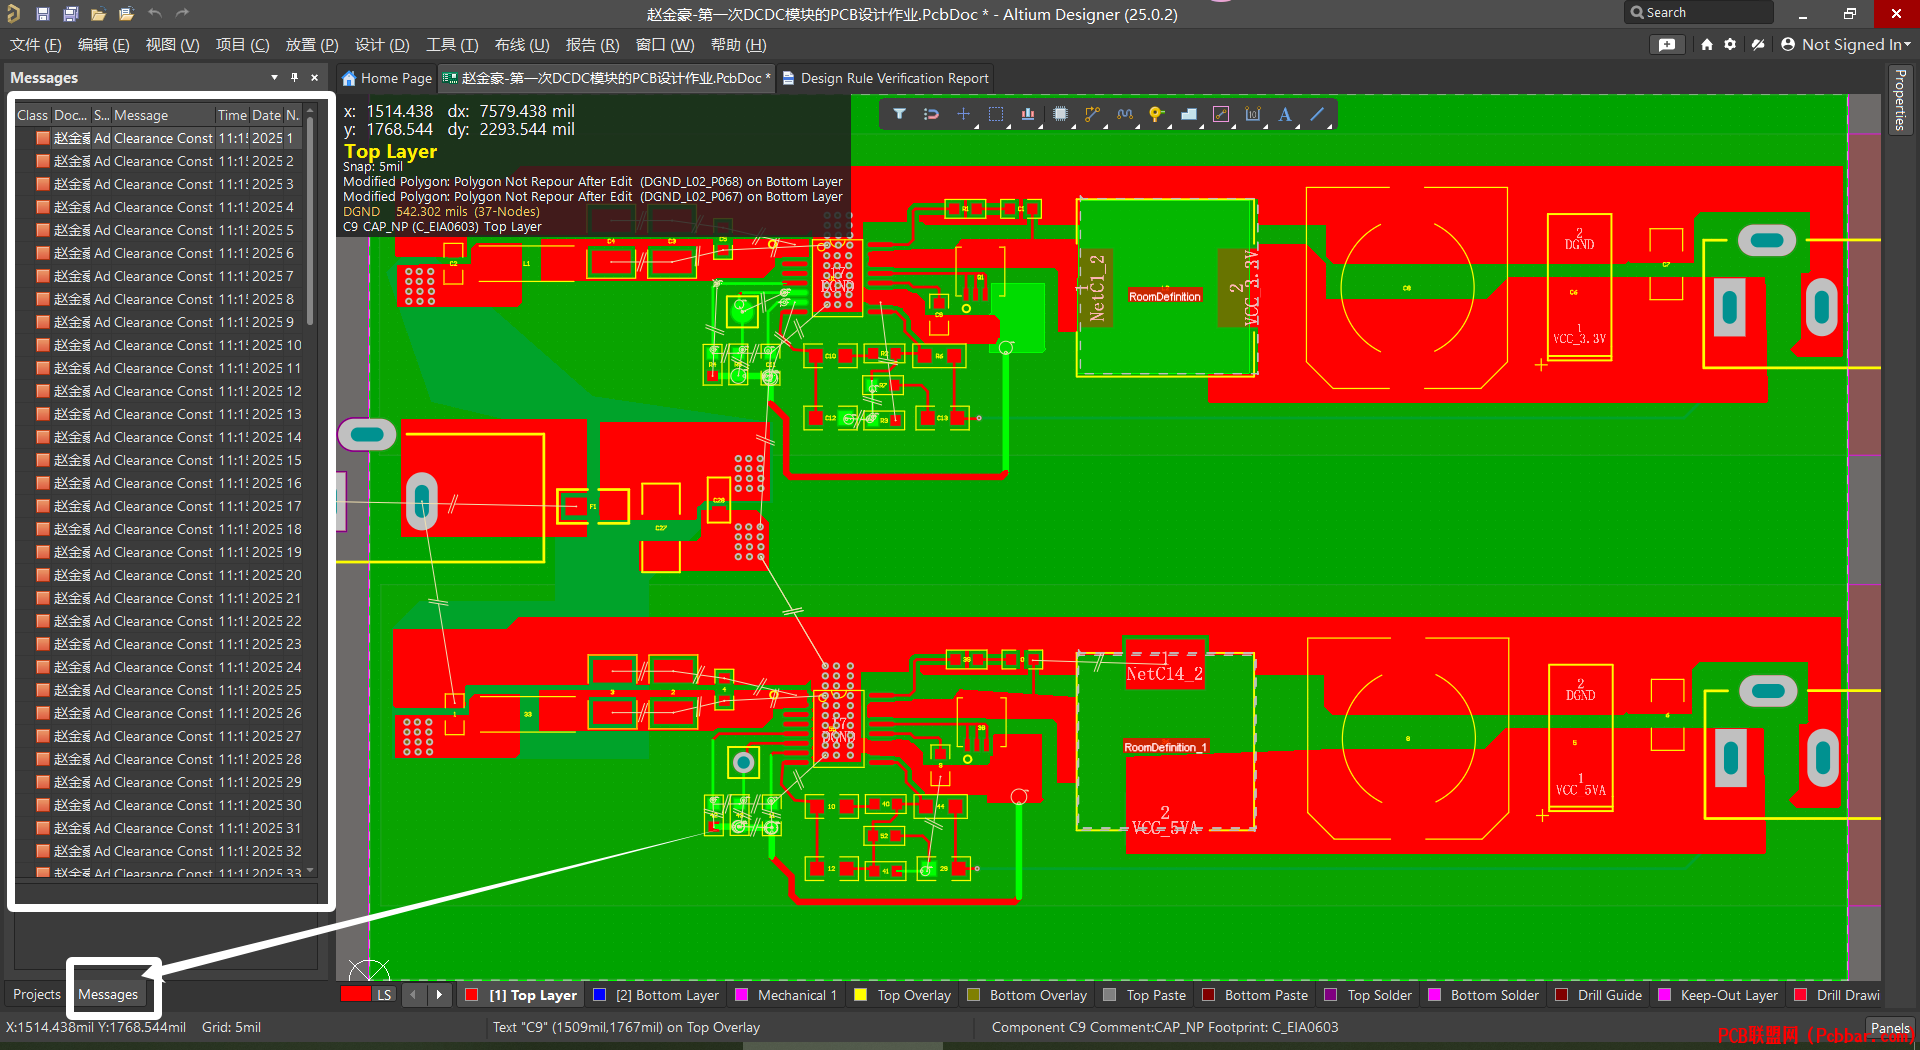
Task: Switch to the Home Page tab
Action: click(x=387, y=78)
